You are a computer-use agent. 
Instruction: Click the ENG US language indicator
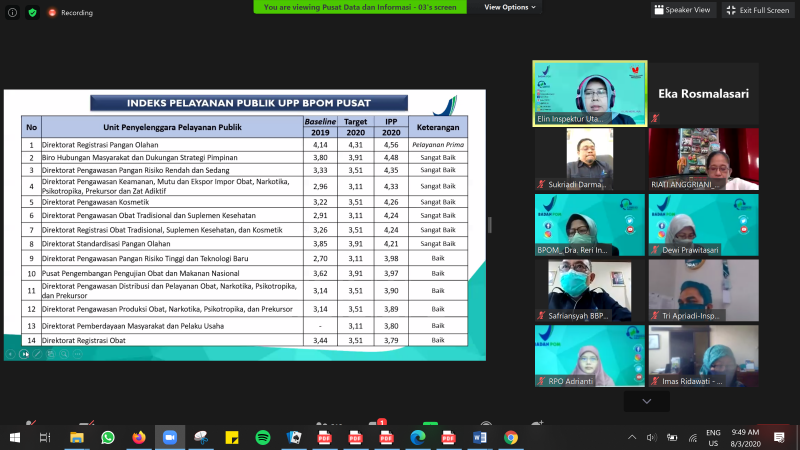[x=713, y=438]
